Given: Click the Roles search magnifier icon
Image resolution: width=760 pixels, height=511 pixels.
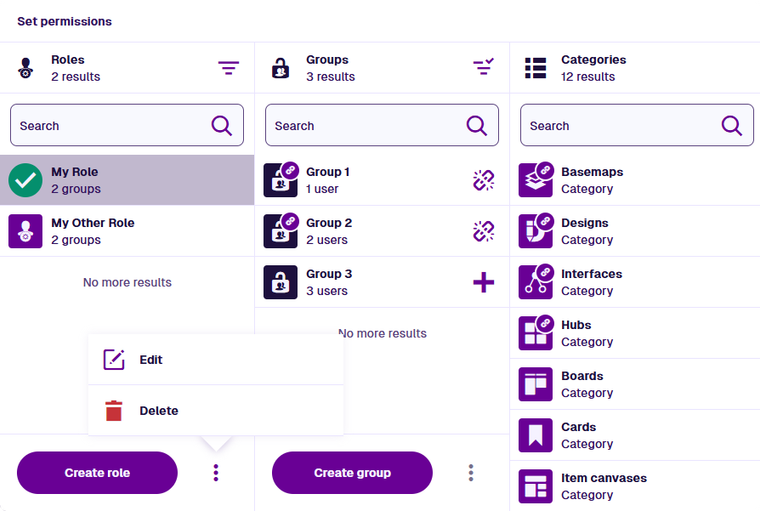Looking at the screenshot, I should tap(222, 126).
